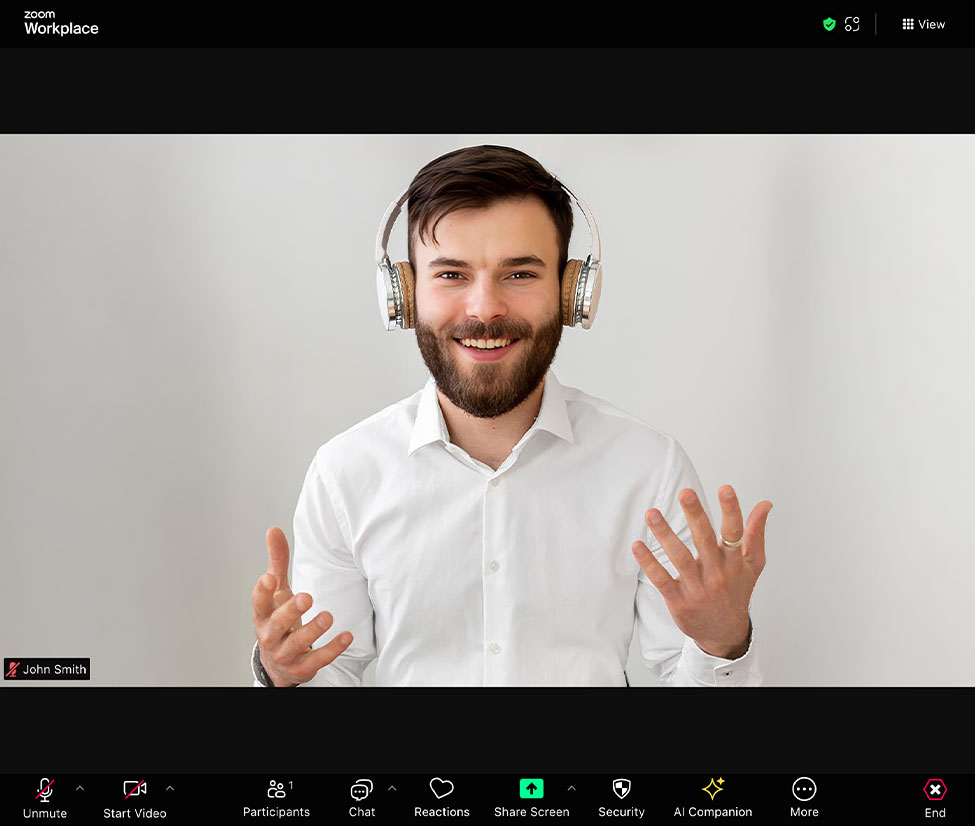975x826 pixels.
Task: End the meeting with the End button
Action: tap(934, 797)
